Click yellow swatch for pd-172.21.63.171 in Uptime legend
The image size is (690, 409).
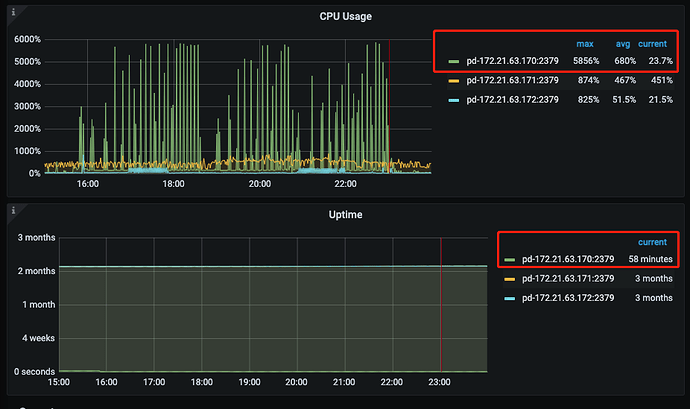point(510,279)
